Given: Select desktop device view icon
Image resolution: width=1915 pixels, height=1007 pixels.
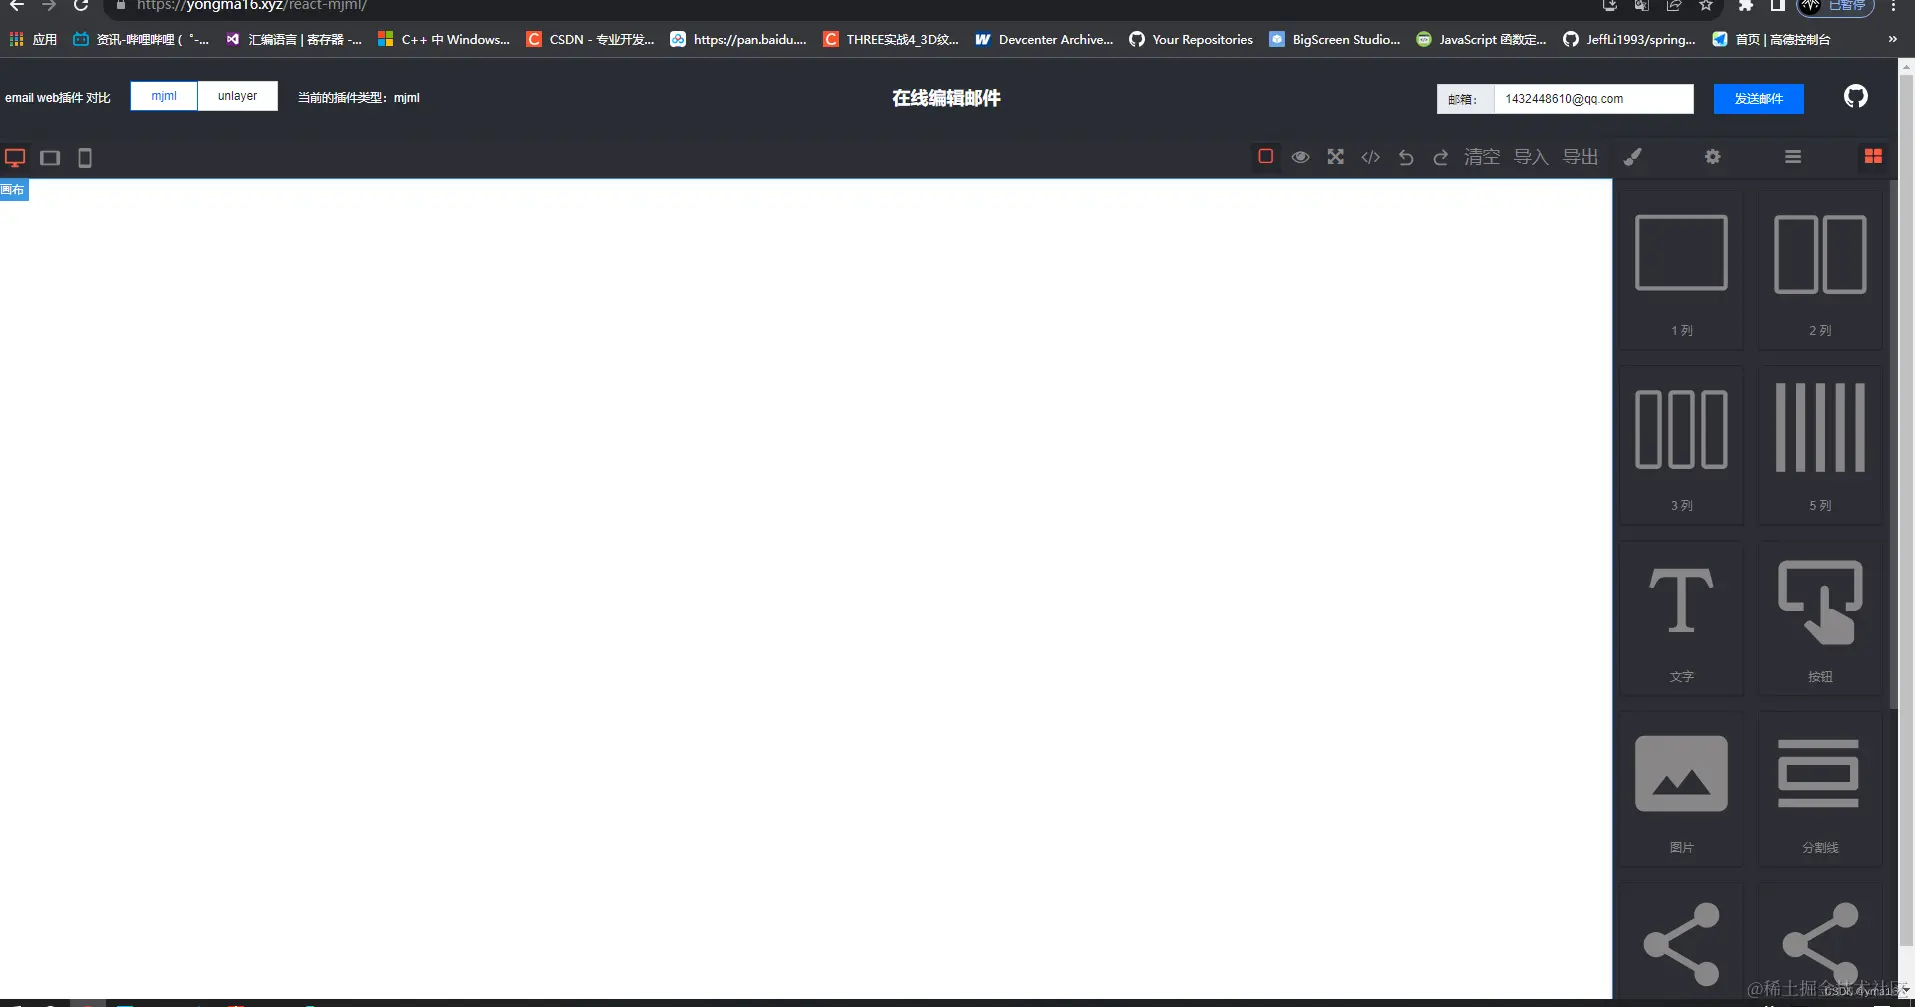Looking at the screenshot, I should tap(15, 158).
